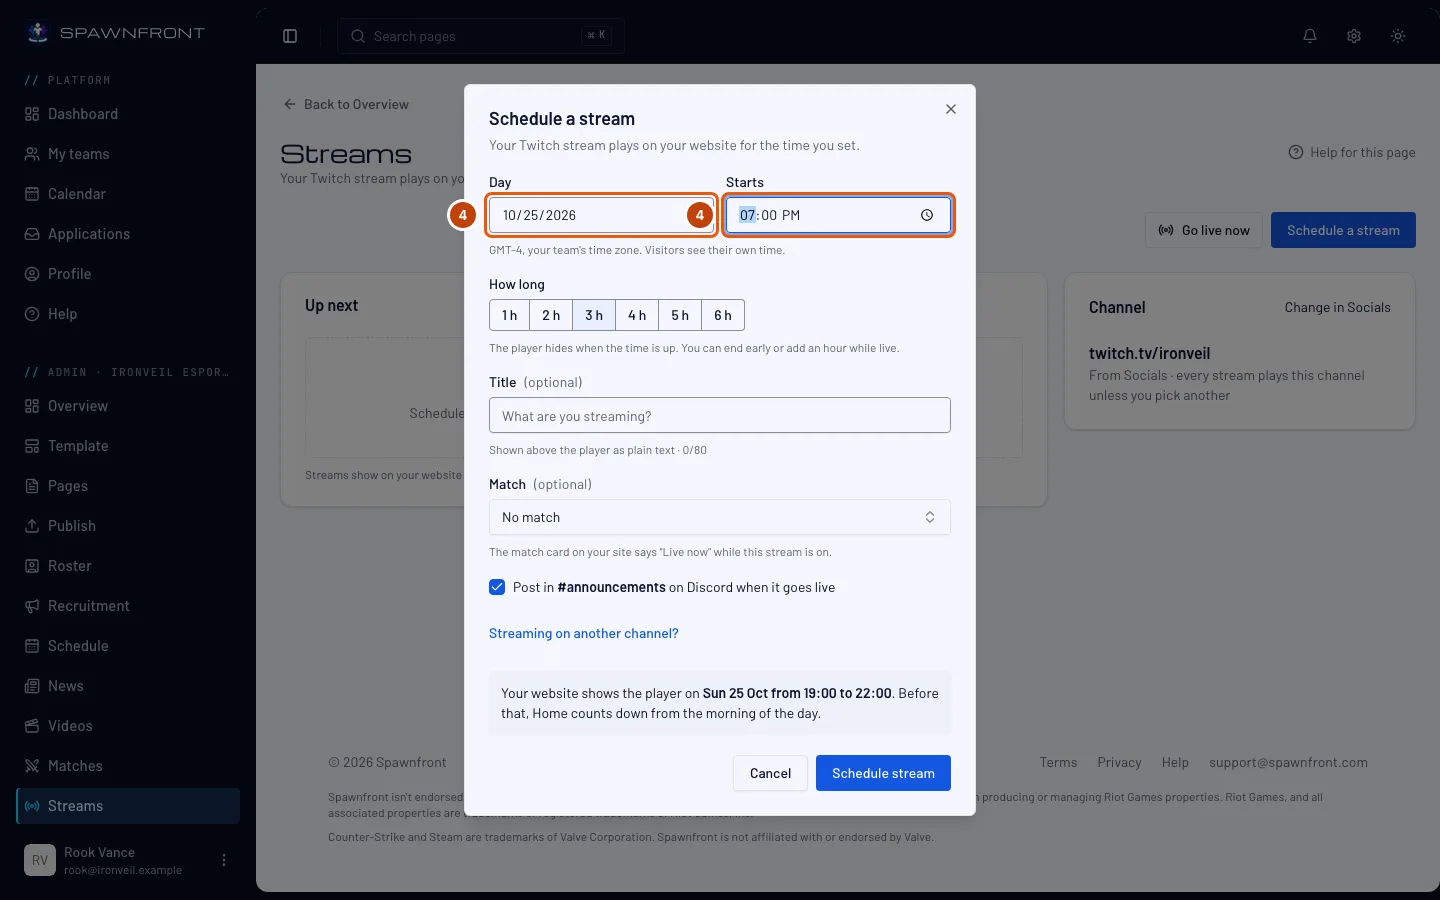Close the Schedule a stream dialog
1440x900 pixels.
point(951,109)
